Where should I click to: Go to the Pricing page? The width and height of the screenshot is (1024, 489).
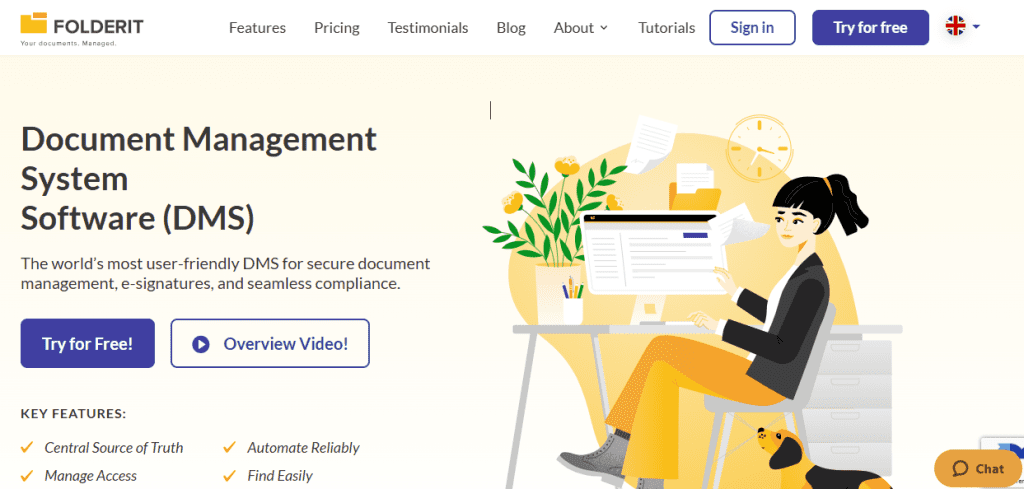[x=336, y=28]
